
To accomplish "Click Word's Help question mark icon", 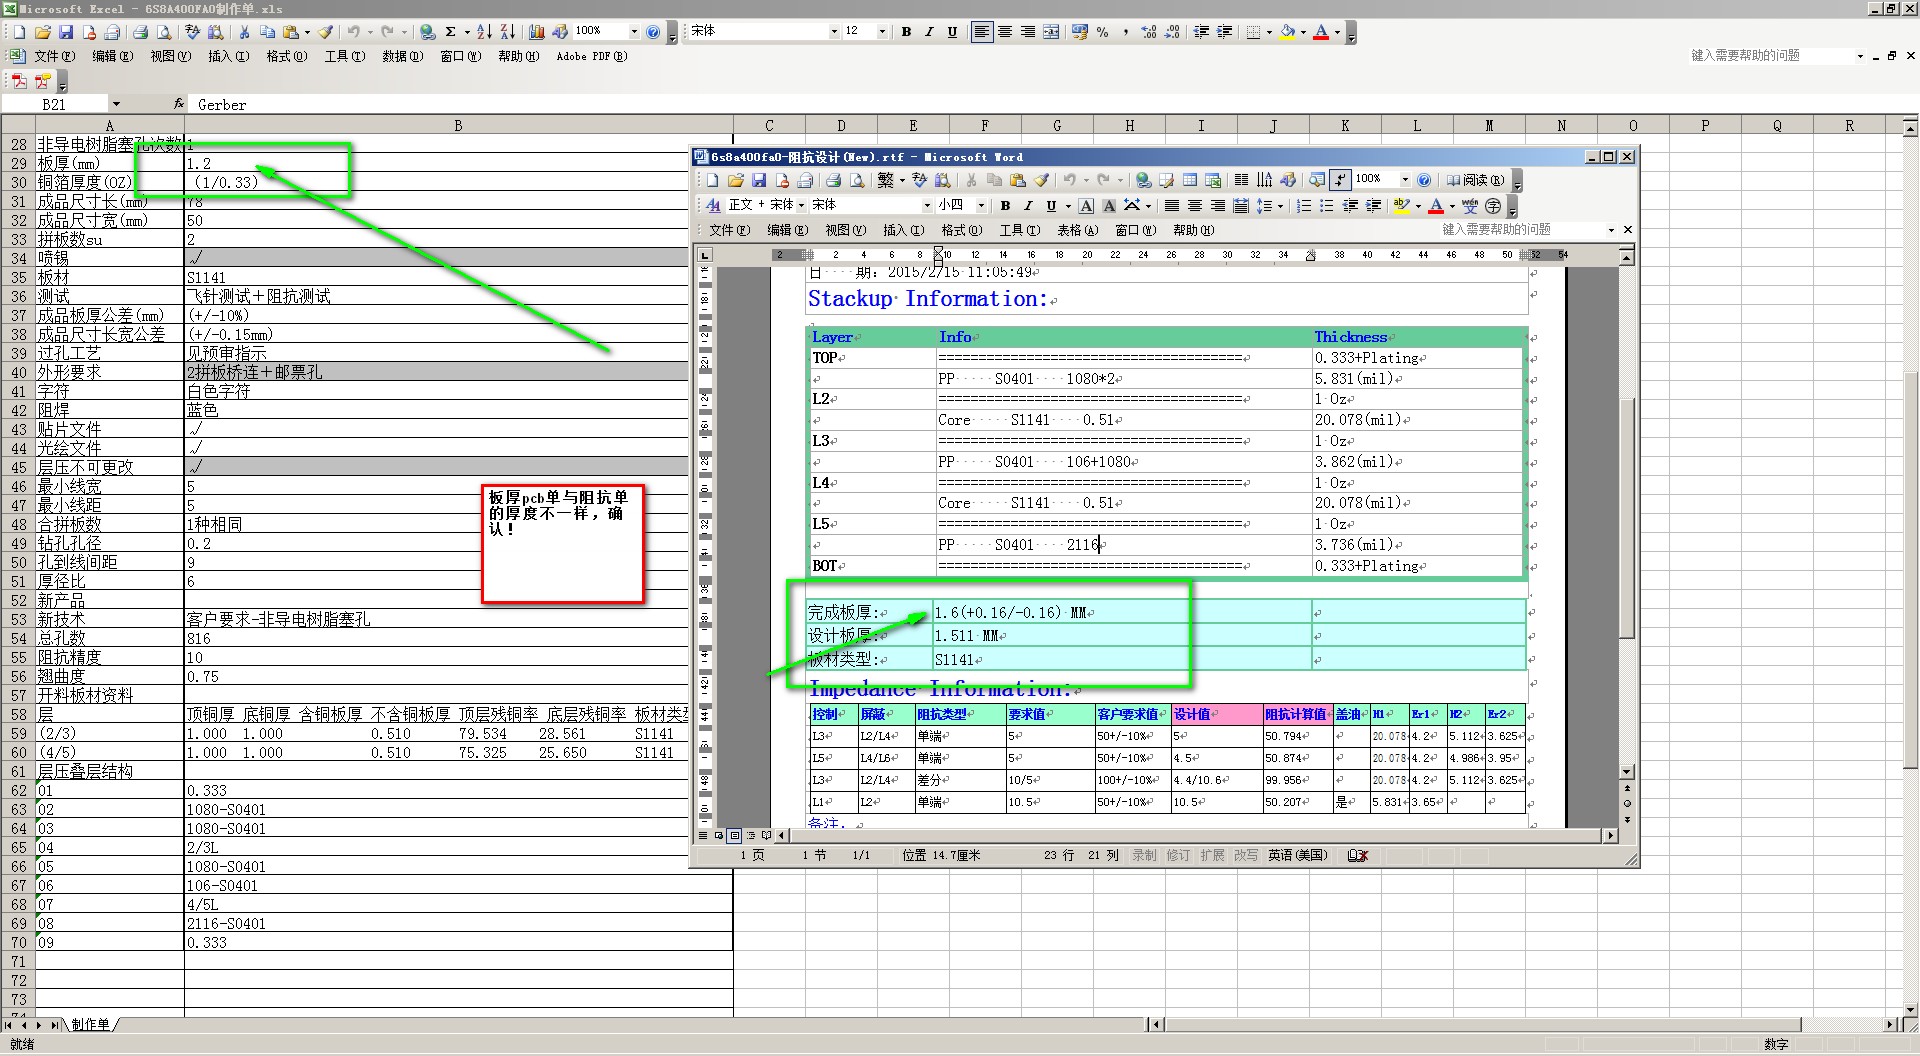I will pyautogui.click(x=1424, y=180).
